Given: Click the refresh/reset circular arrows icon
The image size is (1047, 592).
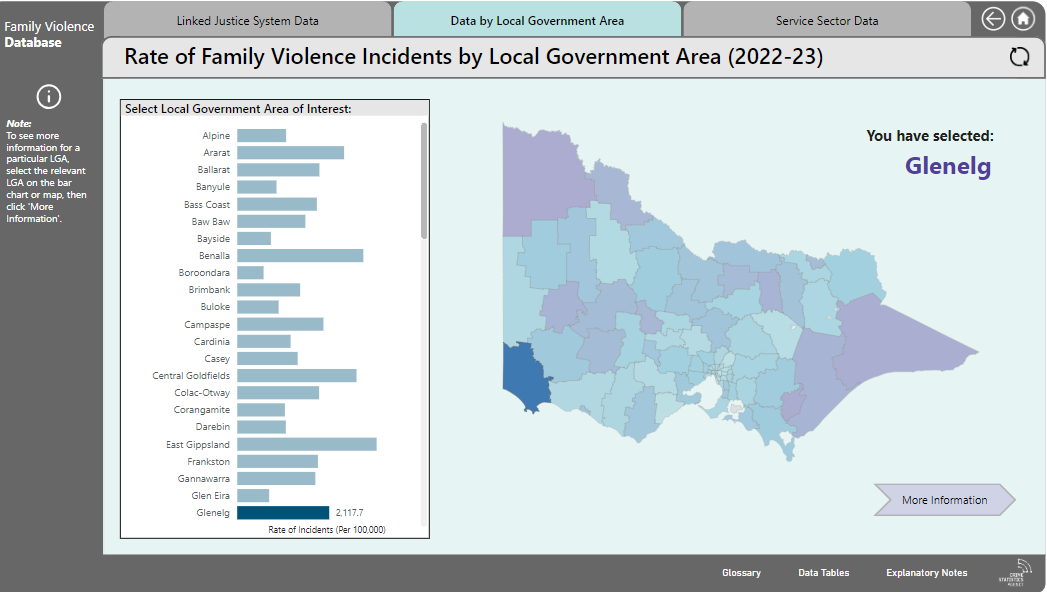Looking at the screenshot, I should (x=1020, y=57).
